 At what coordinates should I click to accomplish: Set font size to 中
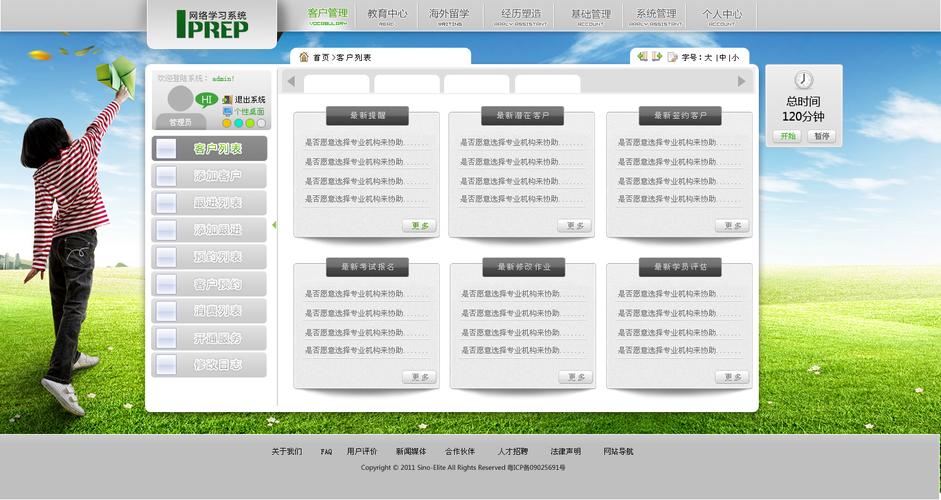[723, 58]
